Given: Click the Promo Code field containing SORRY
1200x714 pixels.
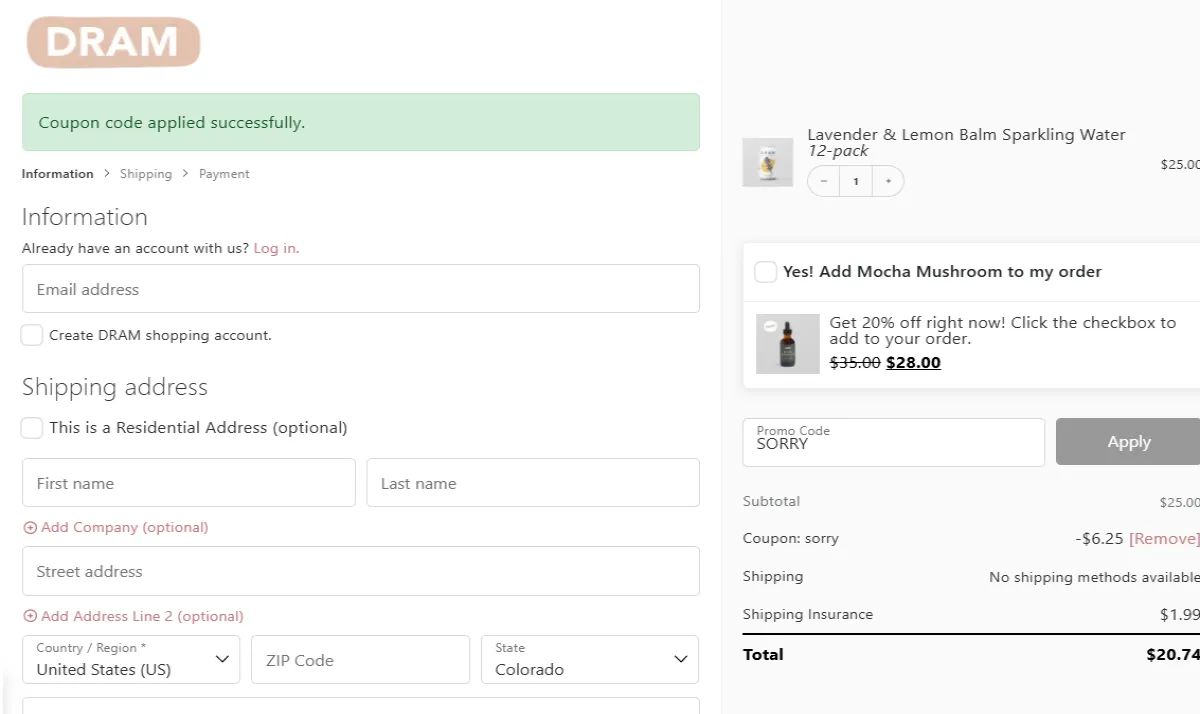Looking at the screenshot, I should [893, 442].
